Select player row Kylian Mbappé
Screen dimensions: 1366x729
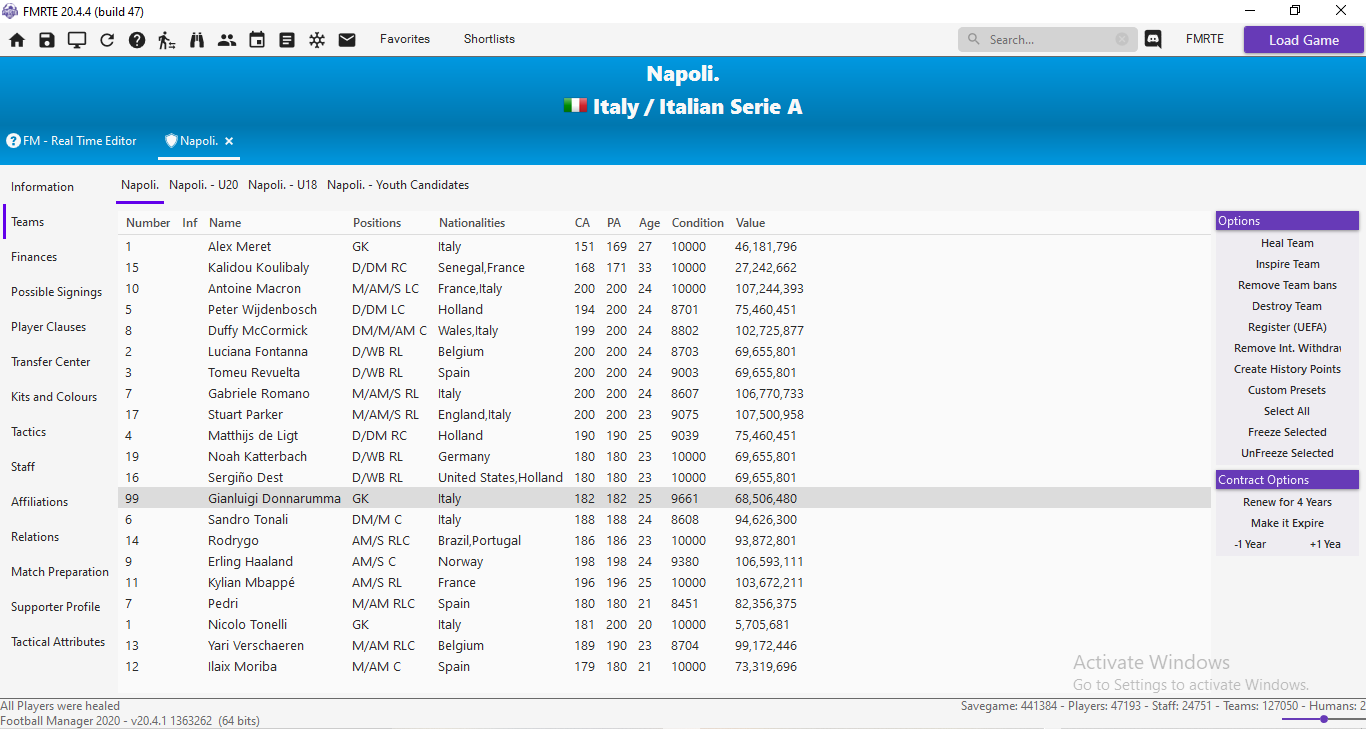664,583
